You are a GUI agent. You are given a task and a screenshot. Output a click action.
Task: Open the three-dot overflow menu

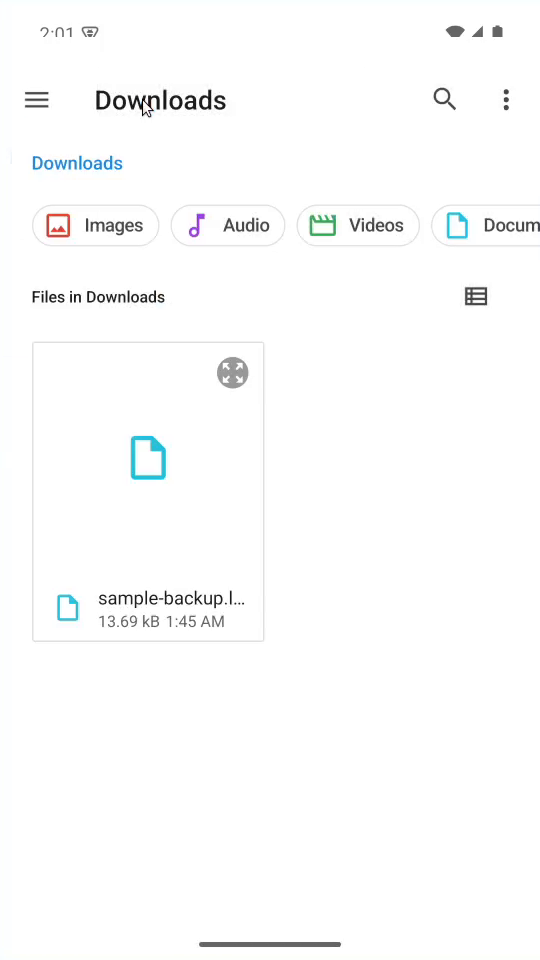506,100
